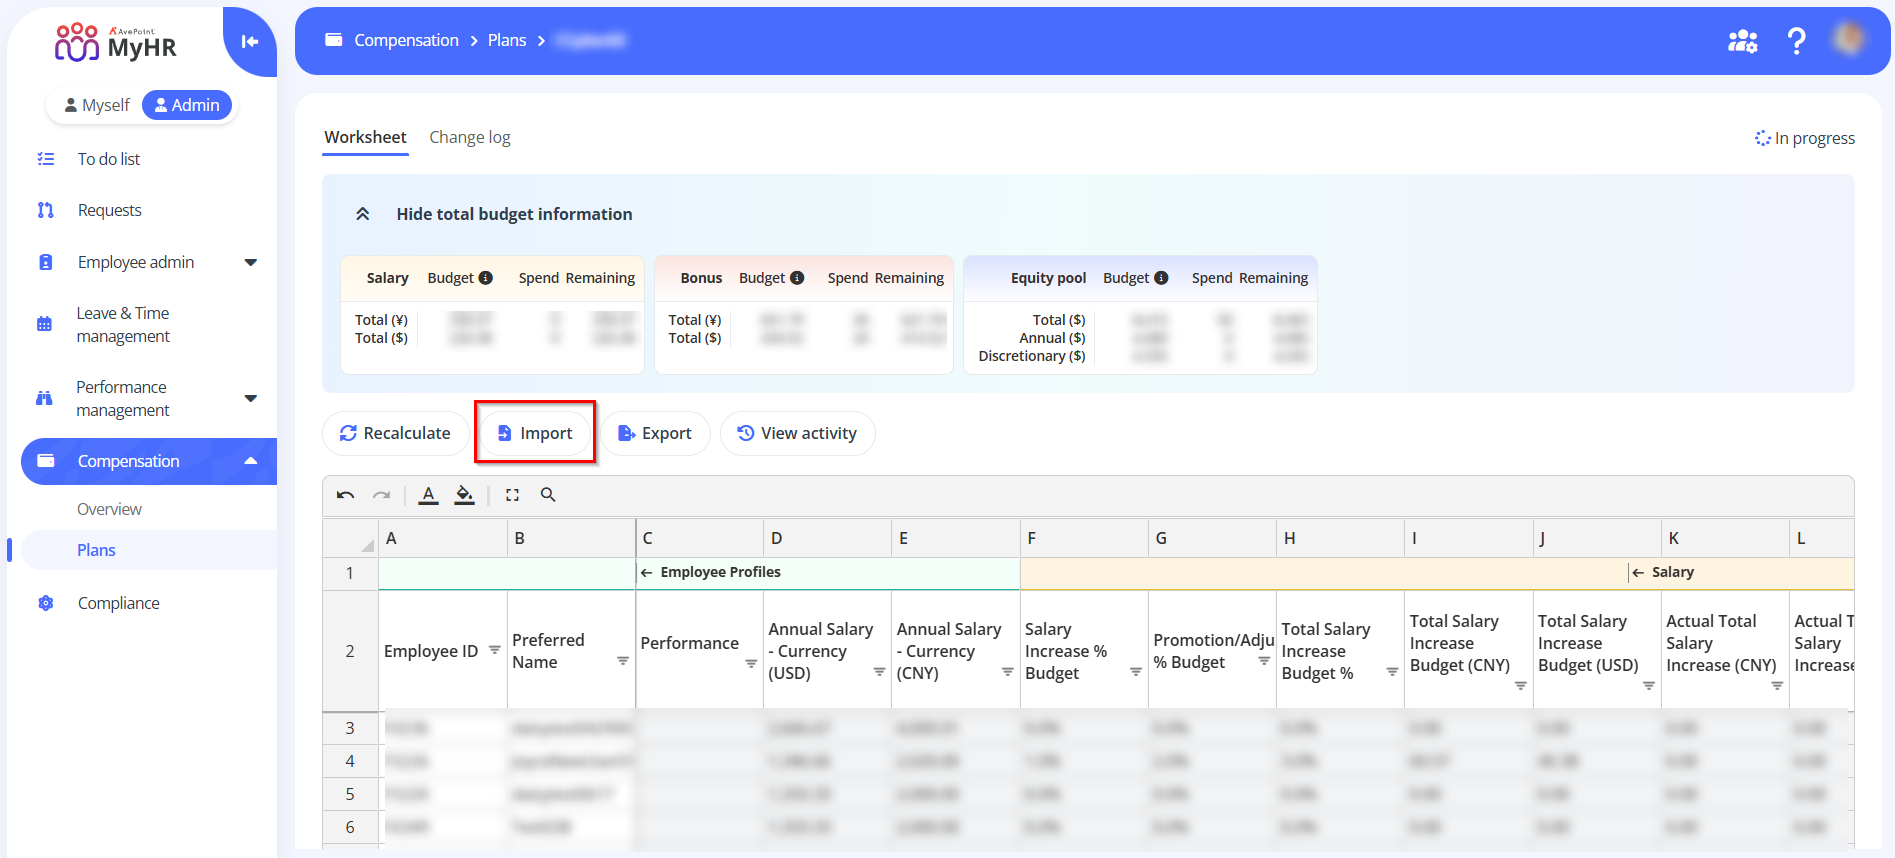
Task: Click the Export button
Action: click(x=655, y=433)
